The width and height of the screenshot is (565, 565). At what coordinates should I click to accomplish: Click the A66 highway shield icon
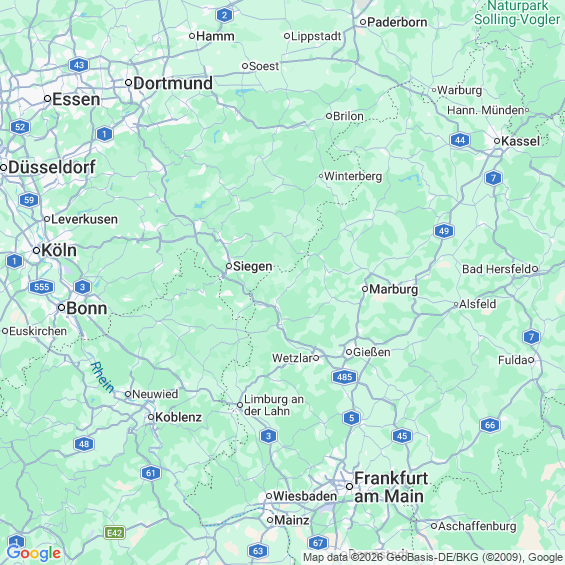(x=490, y=425)
